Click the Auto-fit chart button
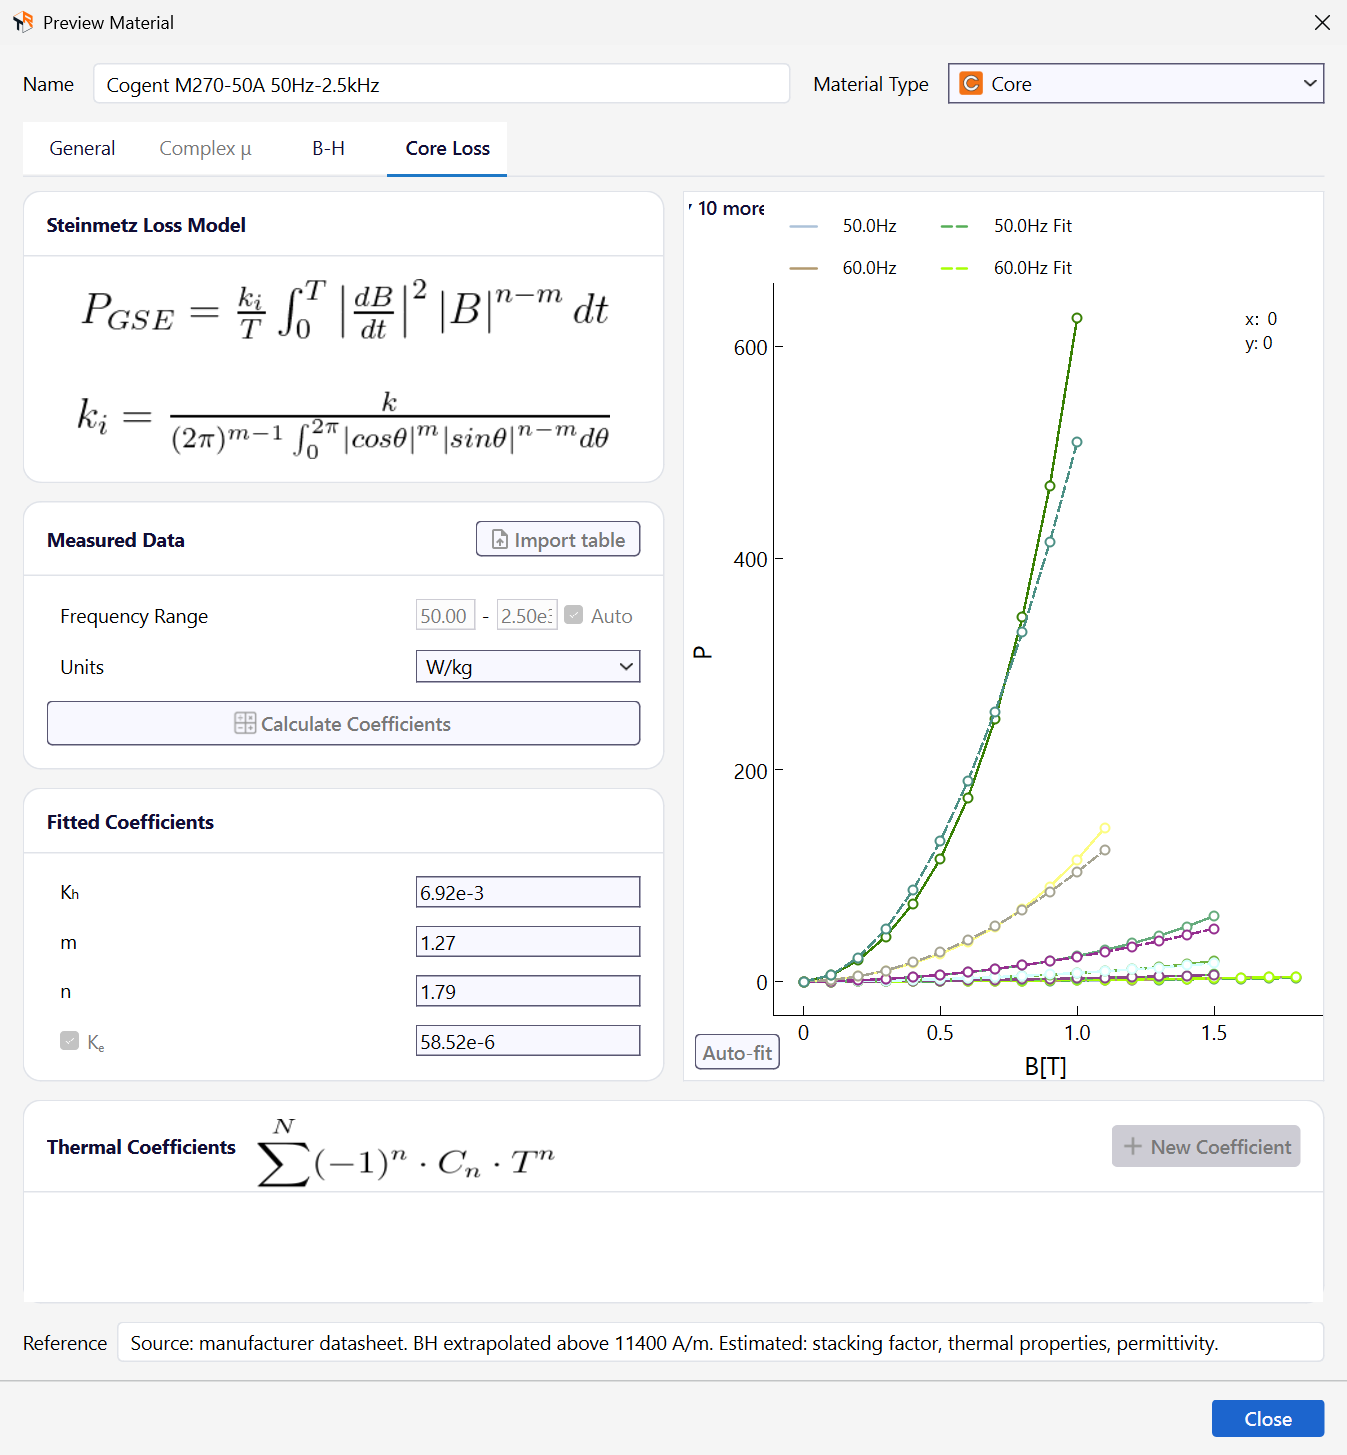 (737, 1052)
